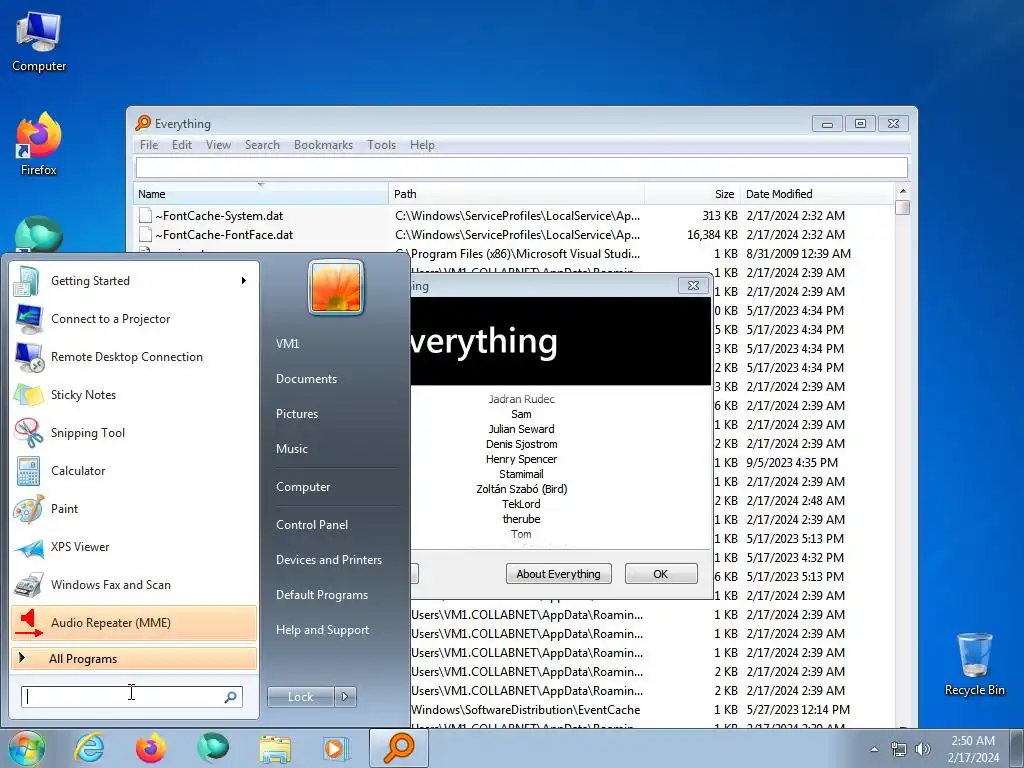Viewport: 1024px width, 768px height.
Task: Launch Calculator from Start menu
Action: (x=133, y=470)
